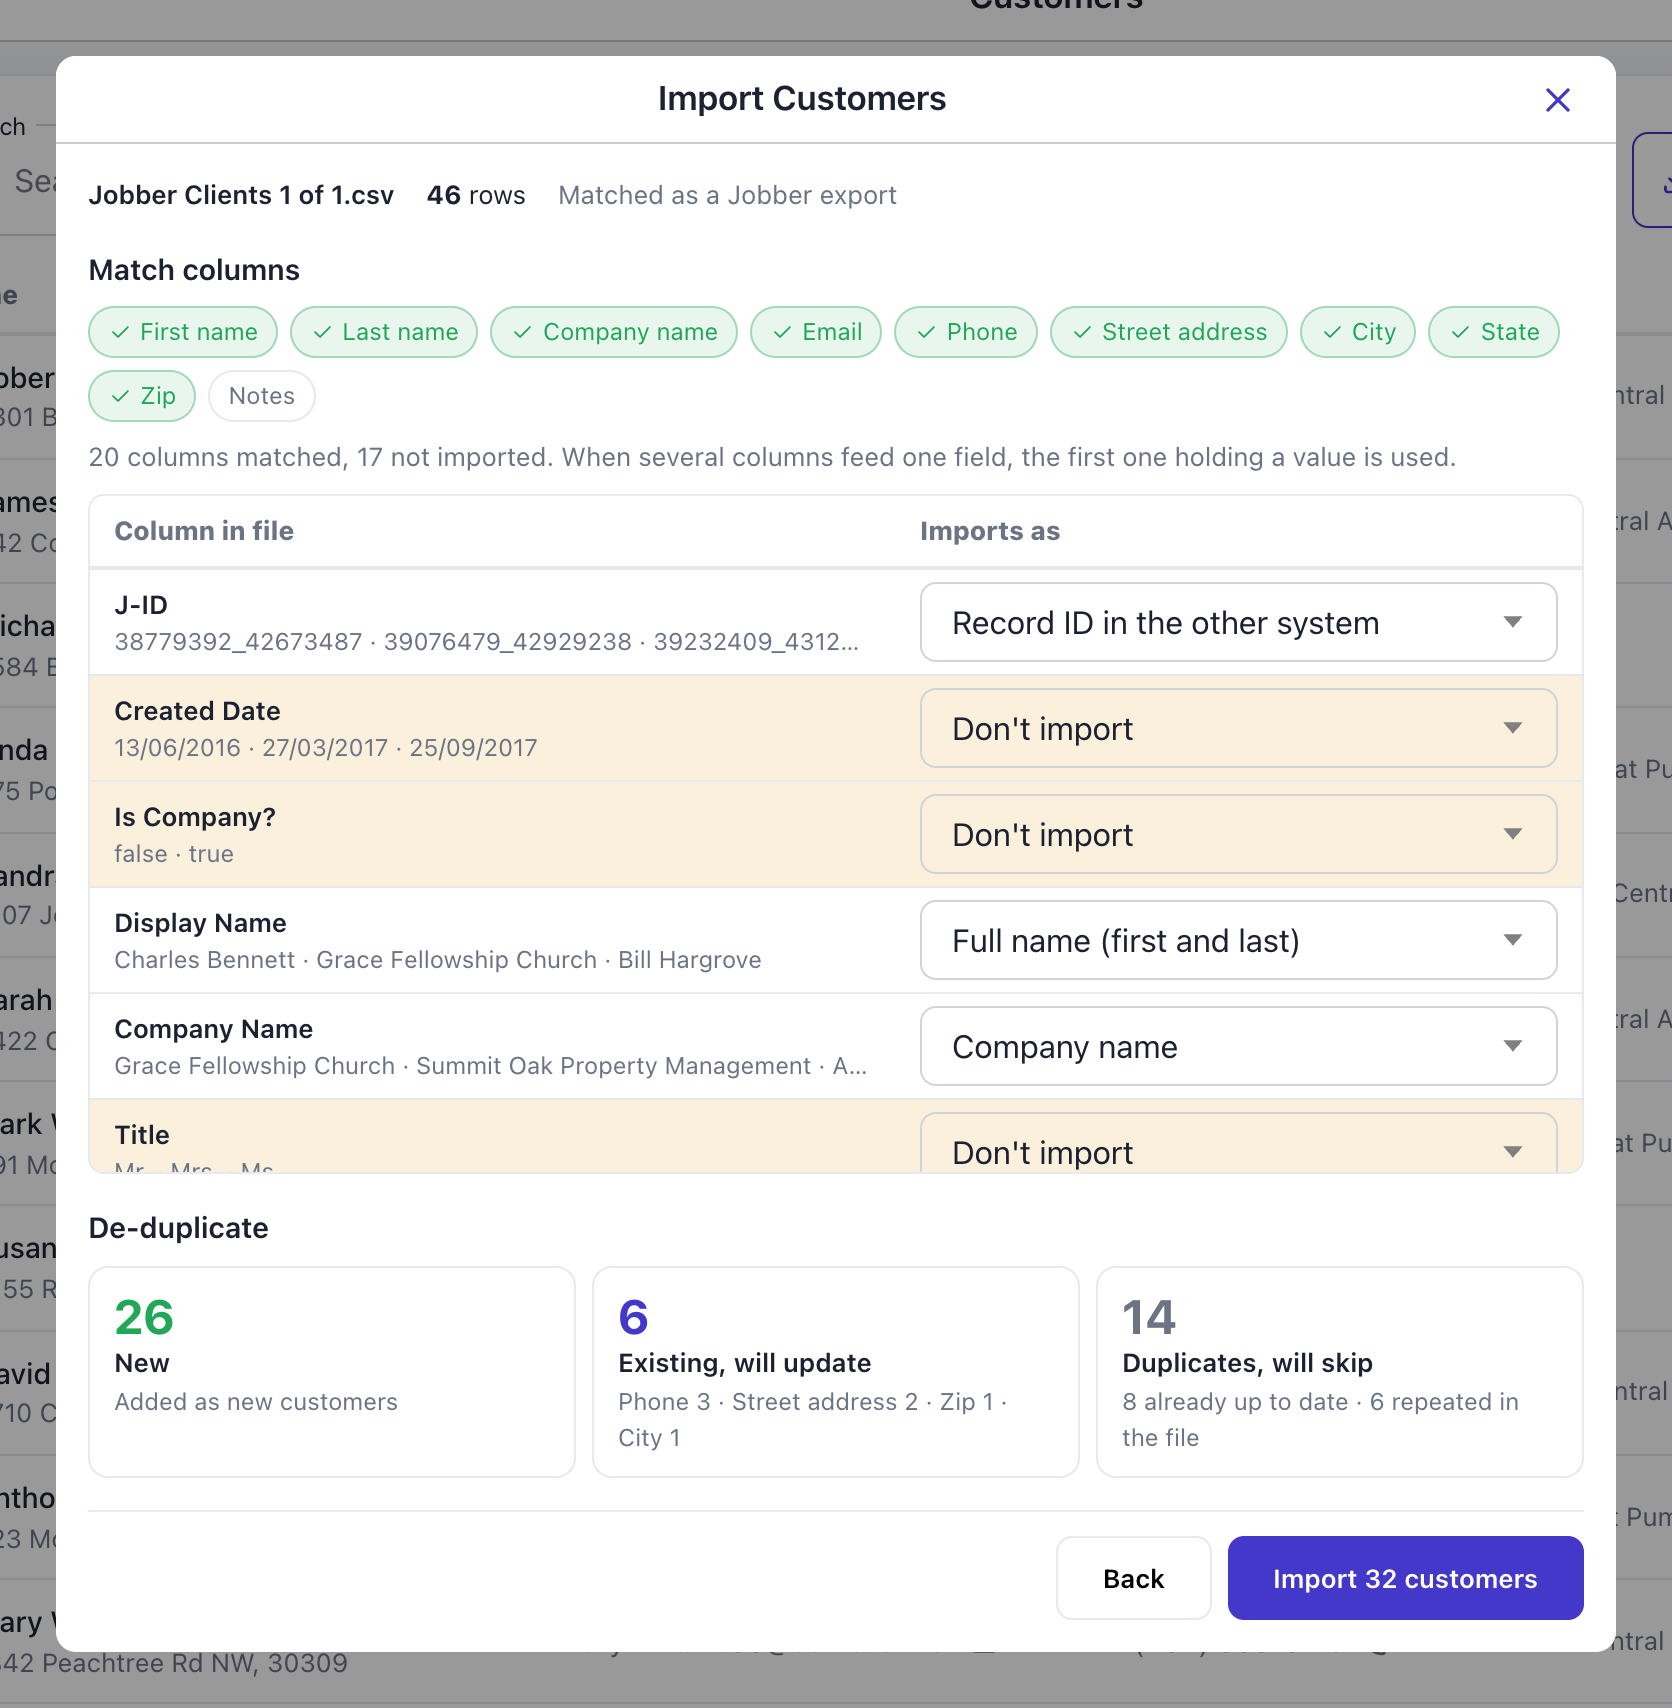The height and width of the screenshot is (1708, 1672).
Task: Toggle the Zip column chip
Action: pos(142,396)
